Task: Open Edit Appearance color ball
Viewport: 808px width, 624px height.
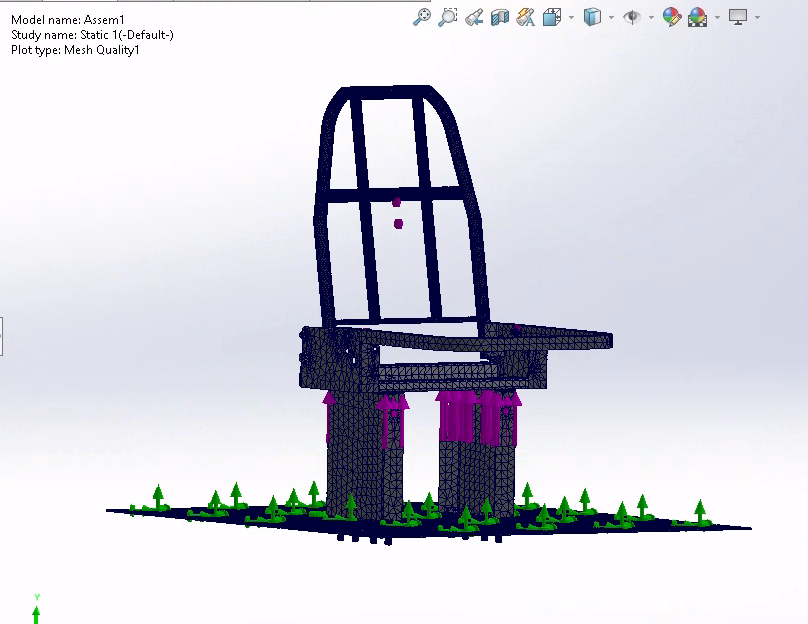Action: [671, 17]
